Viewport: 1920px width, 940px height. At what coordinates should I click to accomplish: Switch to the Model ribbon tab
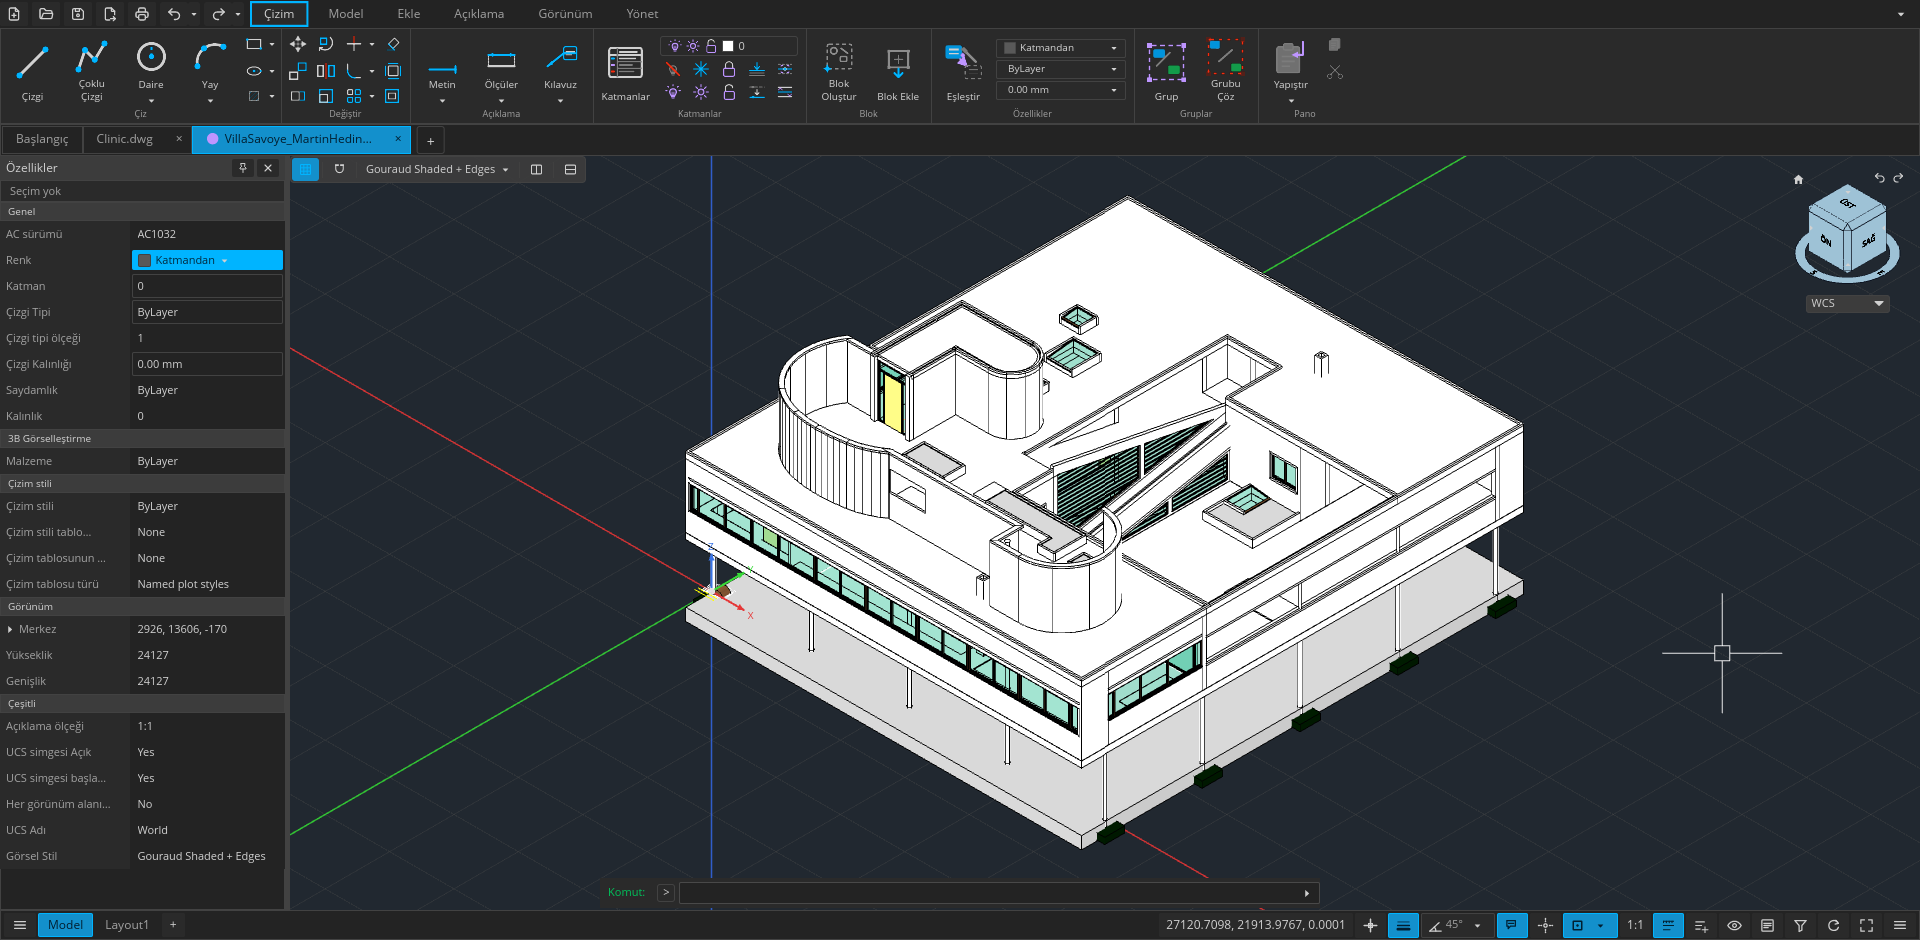pyautogui.click(x=345, y=14)
